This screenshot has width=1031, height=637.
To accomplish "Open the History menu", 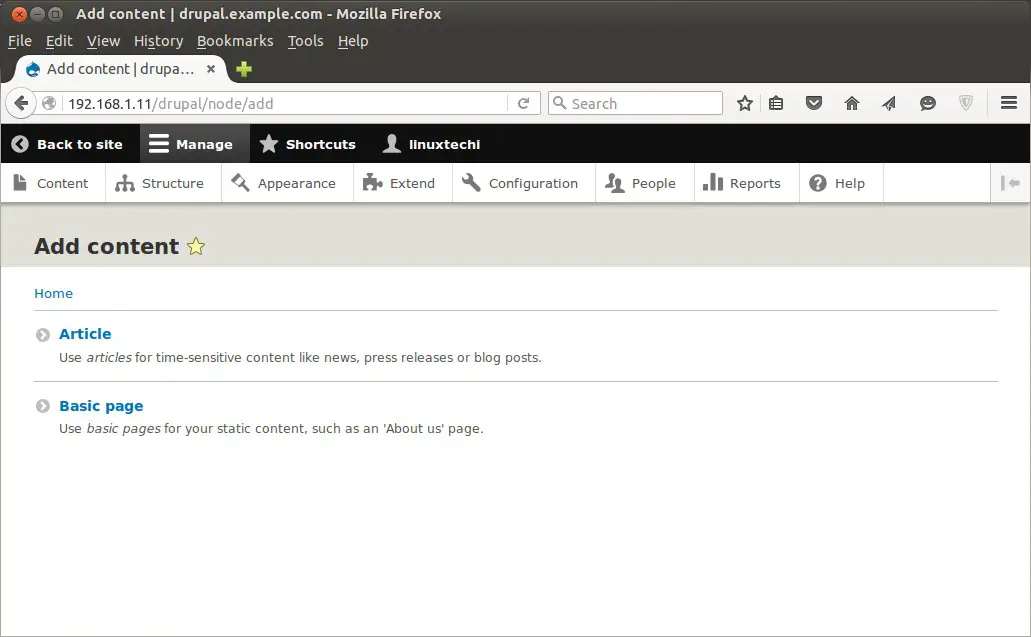I will 158,41.
